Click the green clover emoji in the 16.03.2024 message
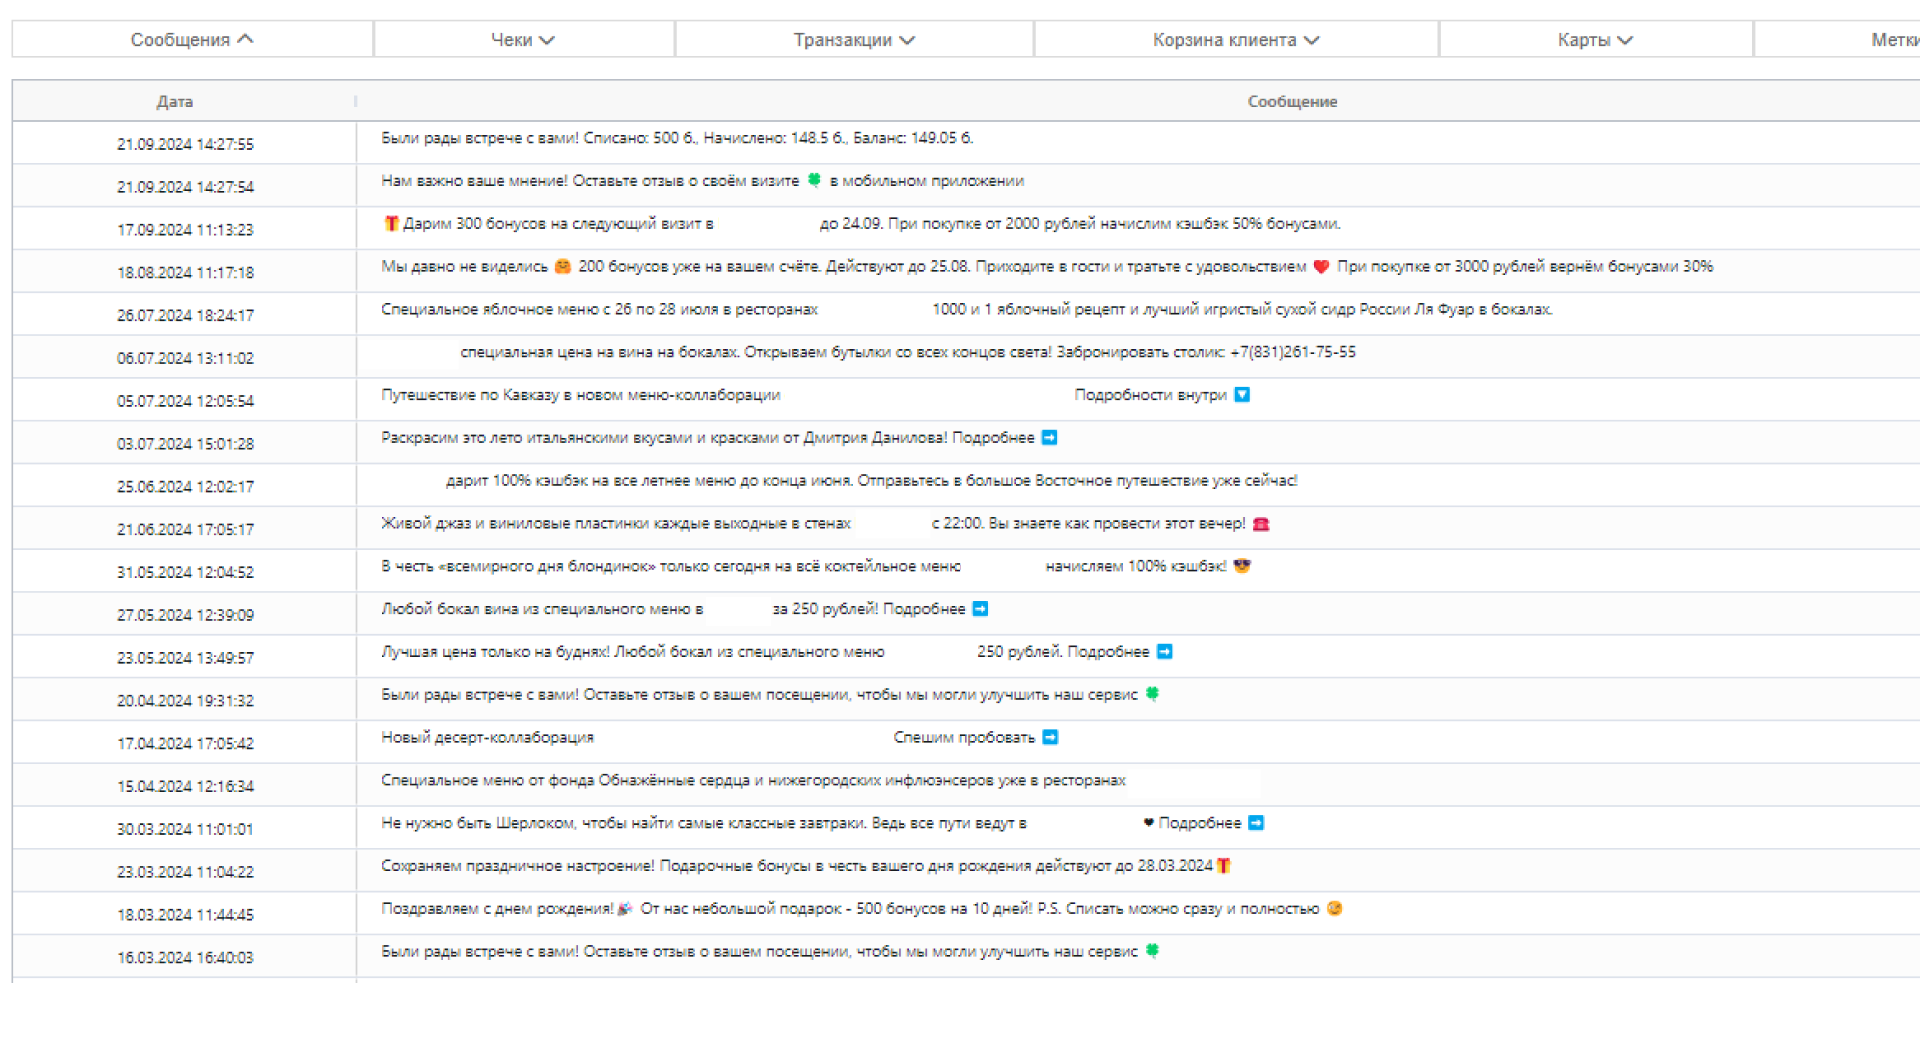 1152,951
